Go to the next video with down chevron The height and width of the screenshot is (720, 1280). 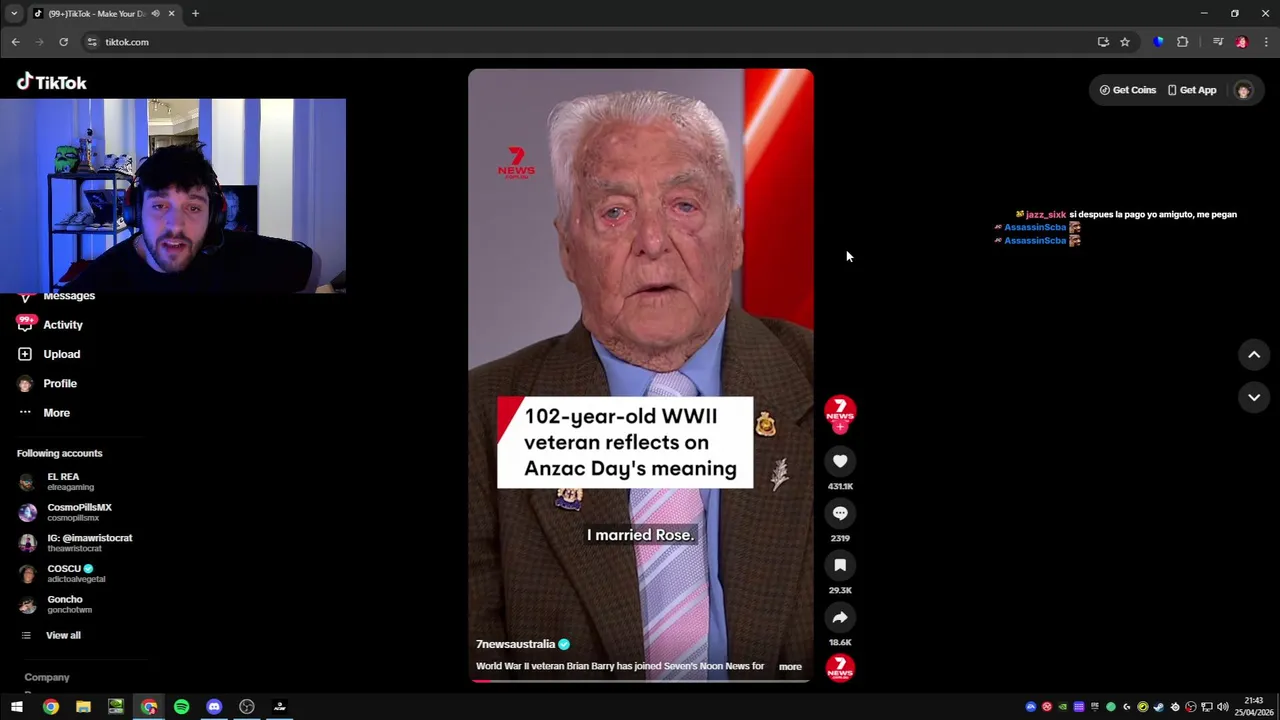coord(1254,397)
